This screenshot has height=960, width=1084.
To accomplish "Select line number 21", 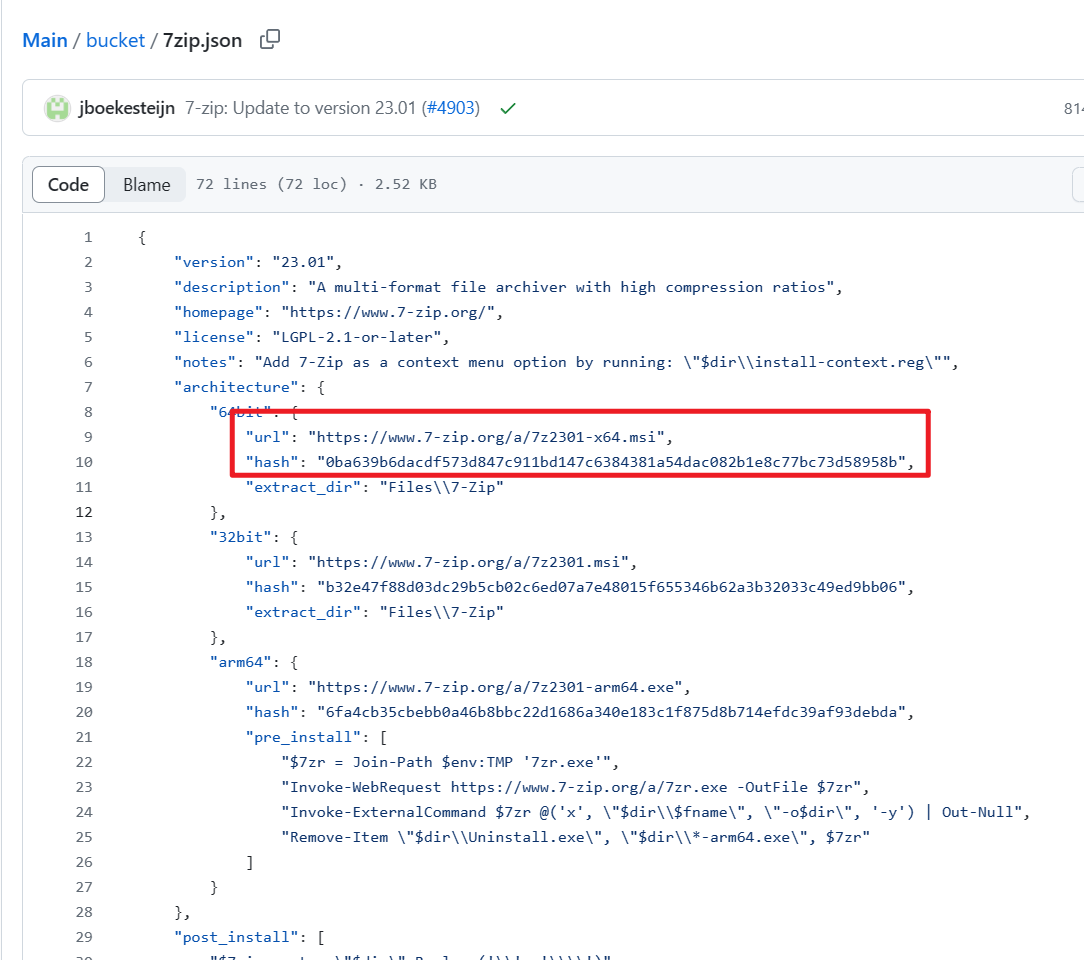I will (x=84, y=737).
